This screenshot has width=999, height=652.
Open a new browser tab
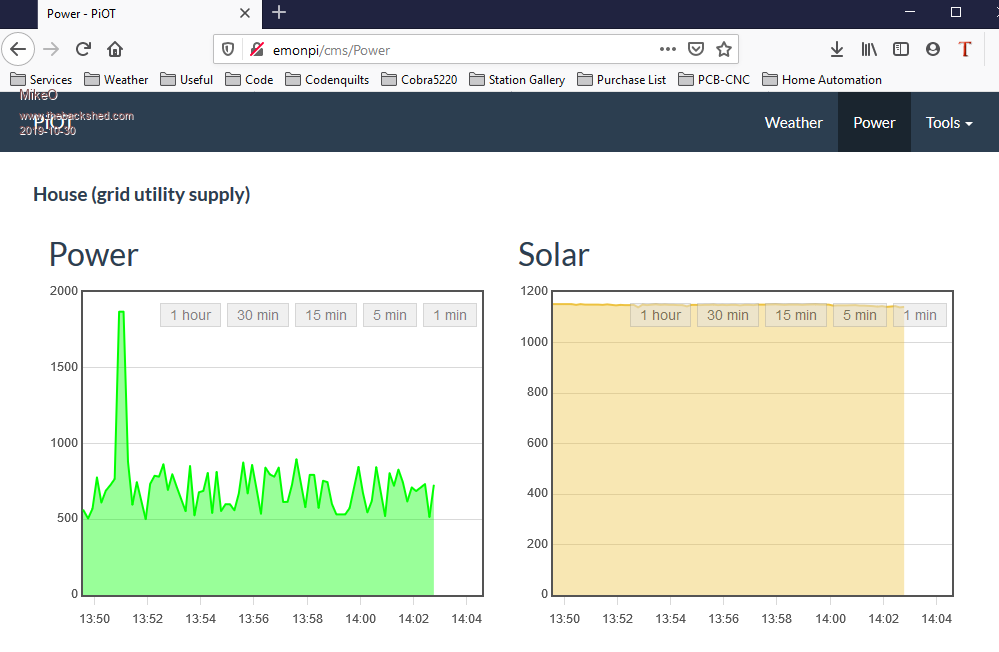click(x=279, y=12)
